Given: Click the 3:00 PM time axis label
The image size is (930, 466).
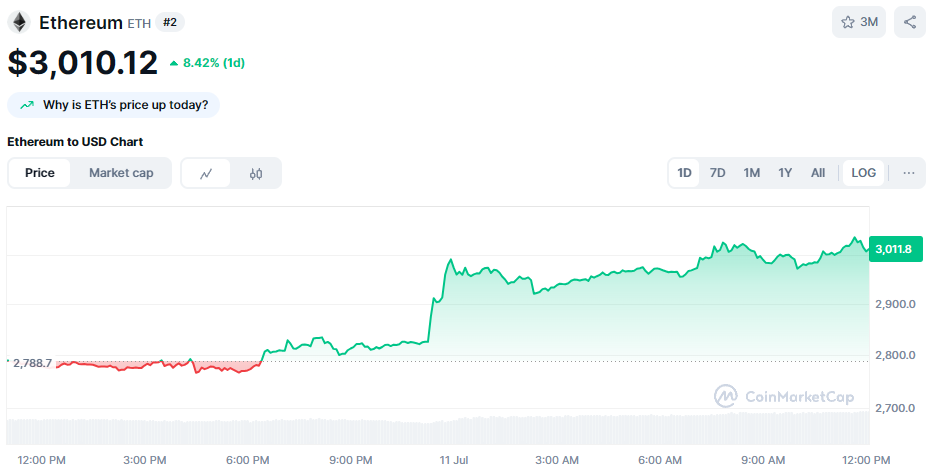Looking at the screenshot, I should 145,460.
